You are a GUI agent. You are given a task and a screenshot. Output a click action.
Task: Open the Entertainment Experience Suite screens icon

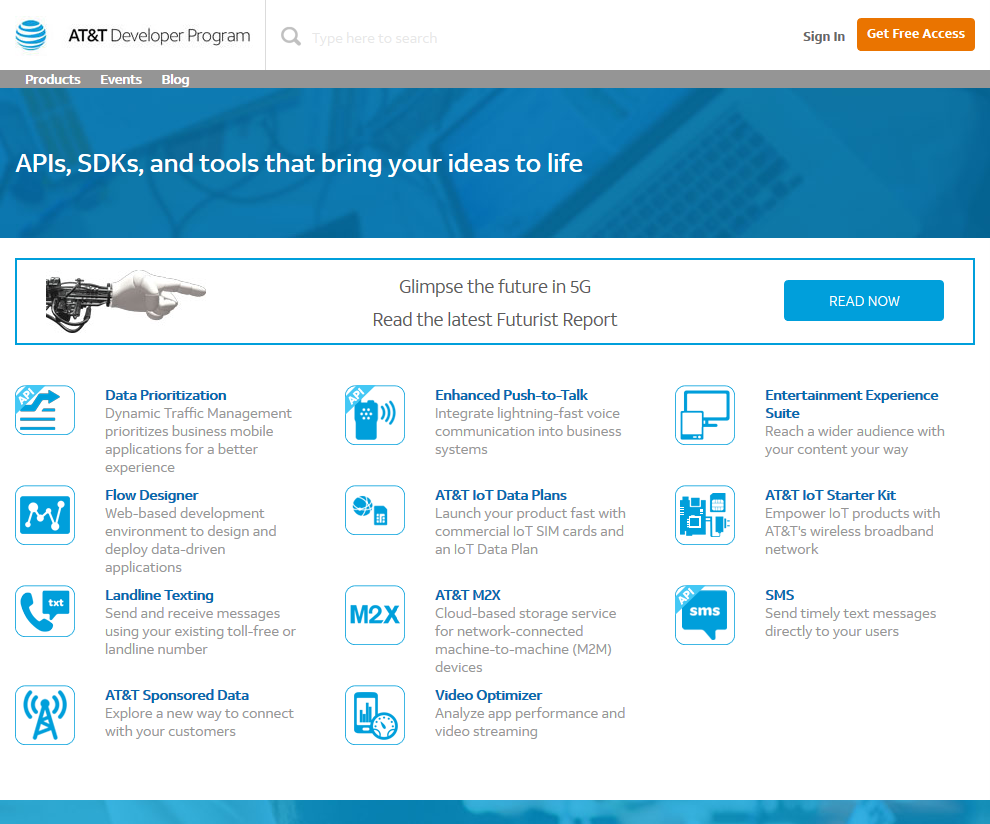[705, 415]
